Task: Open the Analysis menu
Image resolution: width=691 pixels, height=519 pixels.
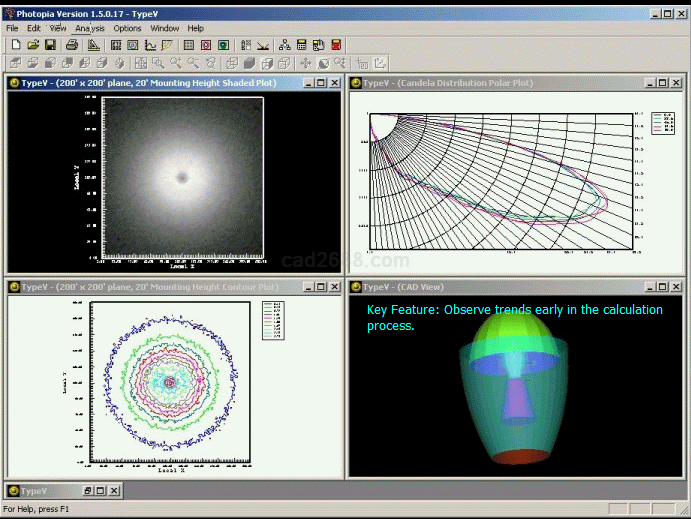Action: (90, 28)
